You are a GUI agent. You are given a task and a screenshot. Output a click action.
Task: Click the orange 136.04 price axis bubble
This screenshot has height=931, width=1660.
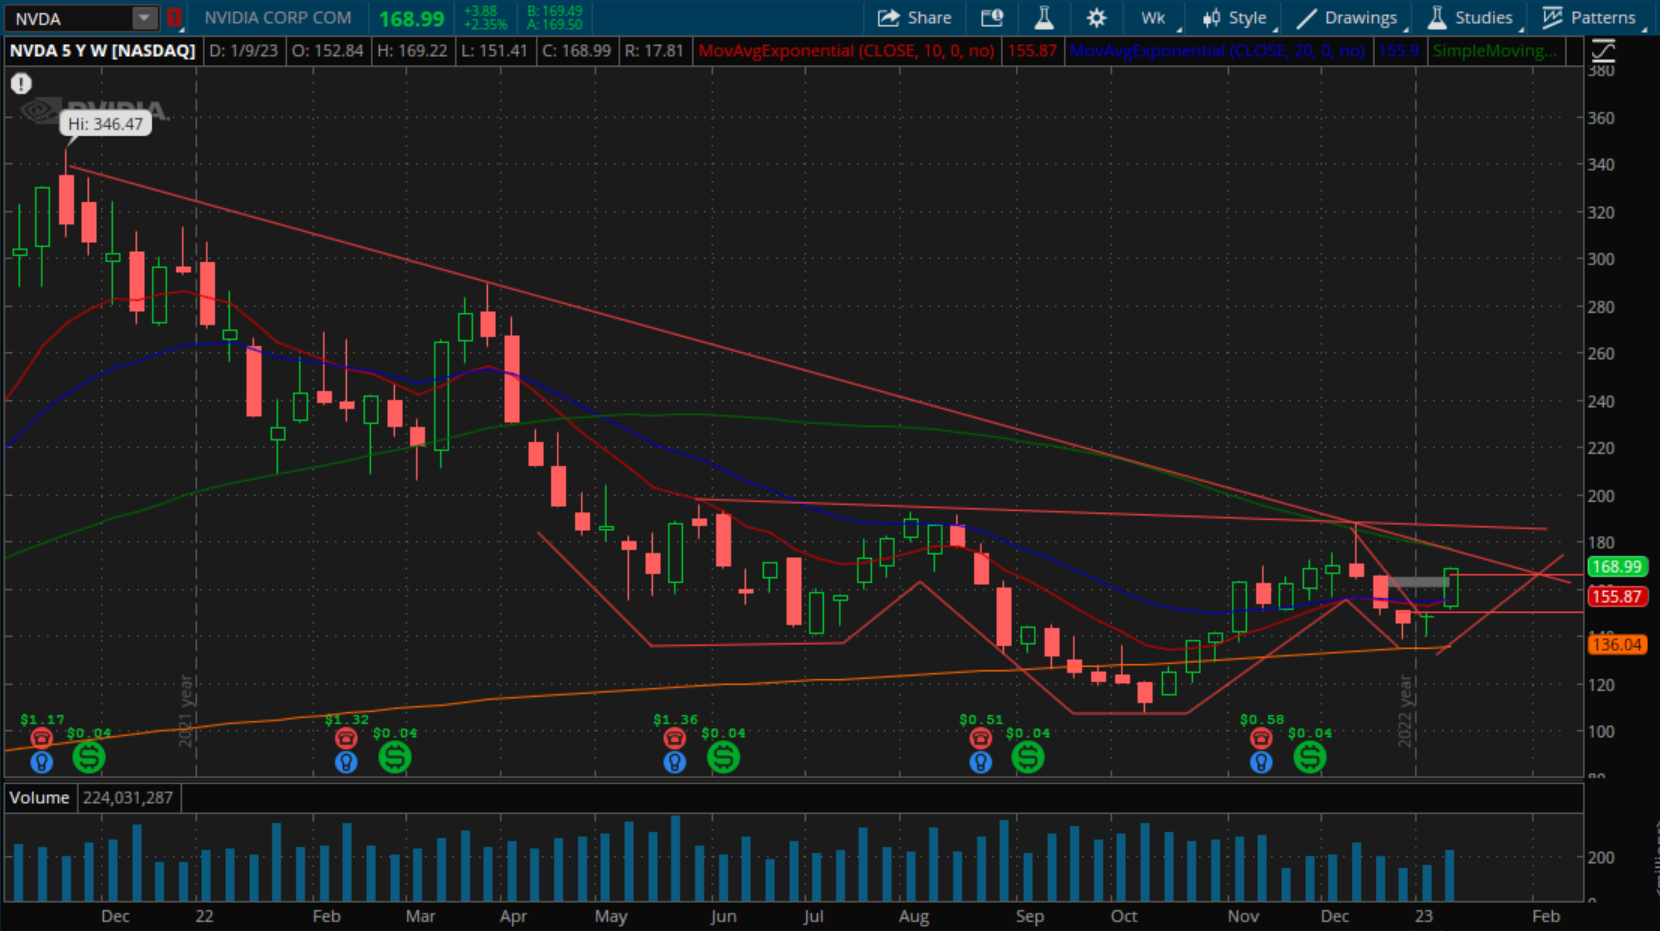[x=1617, y=645]
